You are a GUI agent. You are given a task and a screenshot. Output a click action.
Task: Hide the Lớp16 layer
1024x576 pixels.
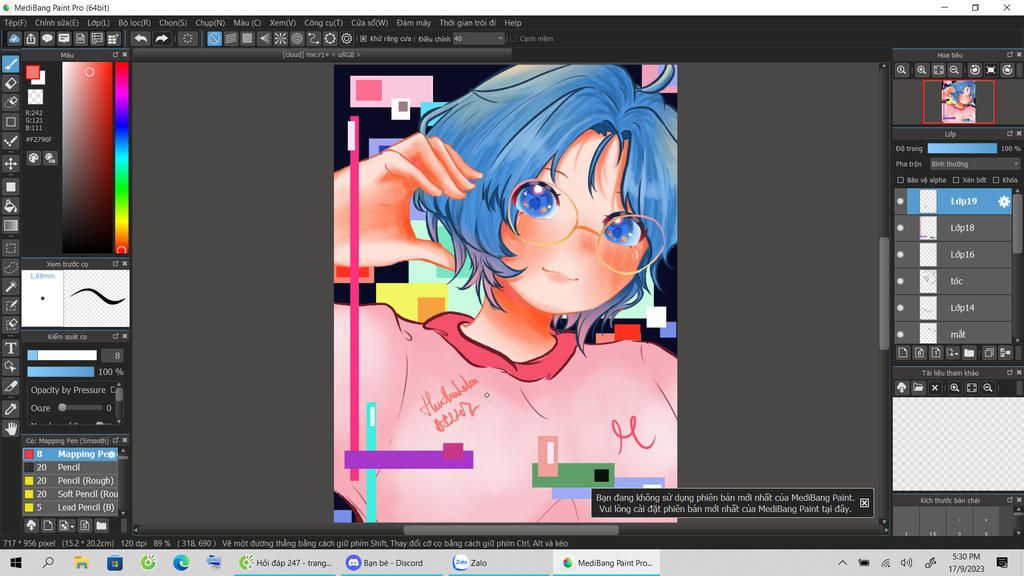[x=901, y=255]
